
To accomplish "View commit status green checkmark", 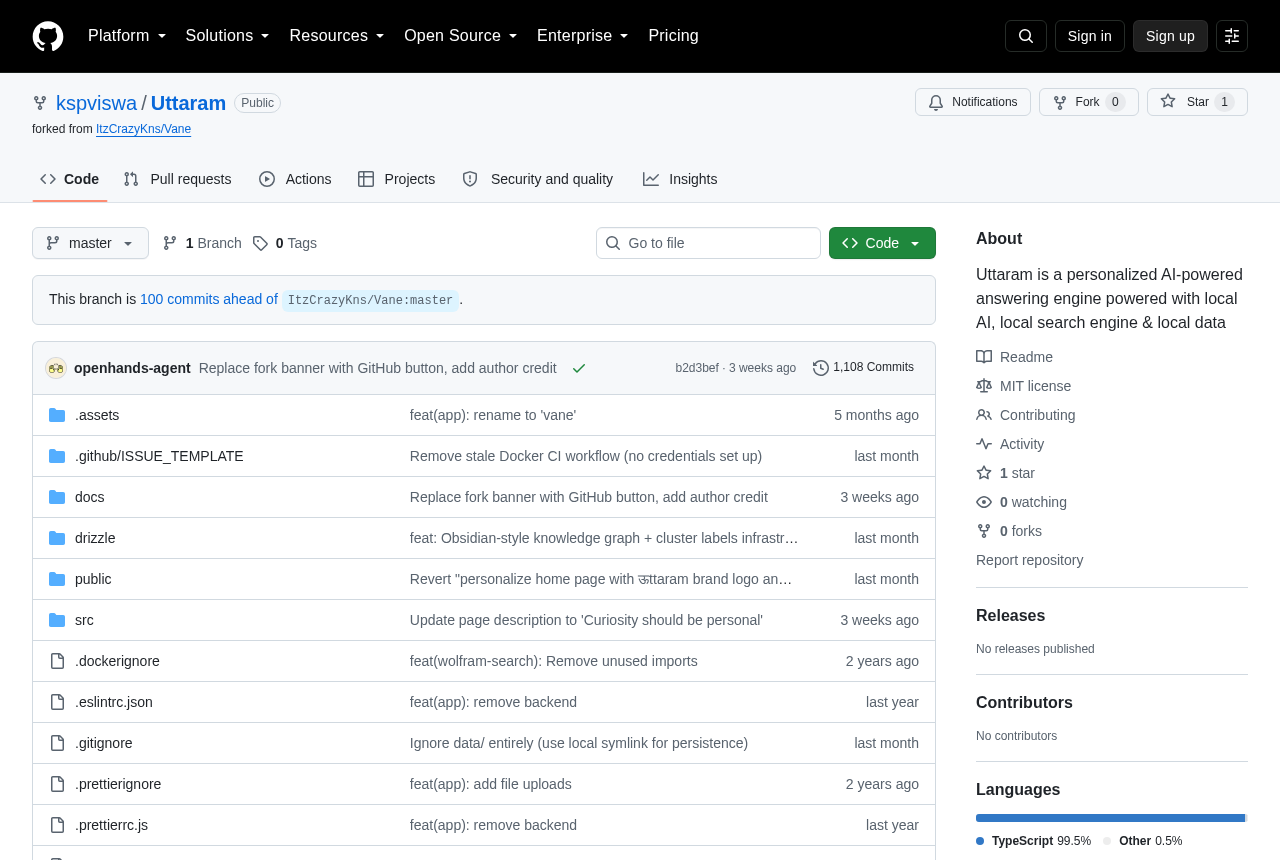I will (579, 368).
